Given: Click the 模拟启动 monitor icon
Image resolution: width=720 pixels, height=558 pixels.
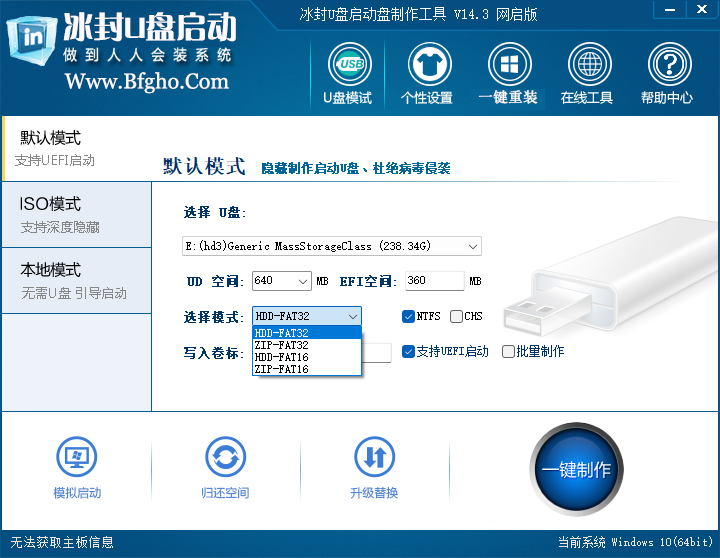Looking at the screenshot, I should tap(77, 457).
